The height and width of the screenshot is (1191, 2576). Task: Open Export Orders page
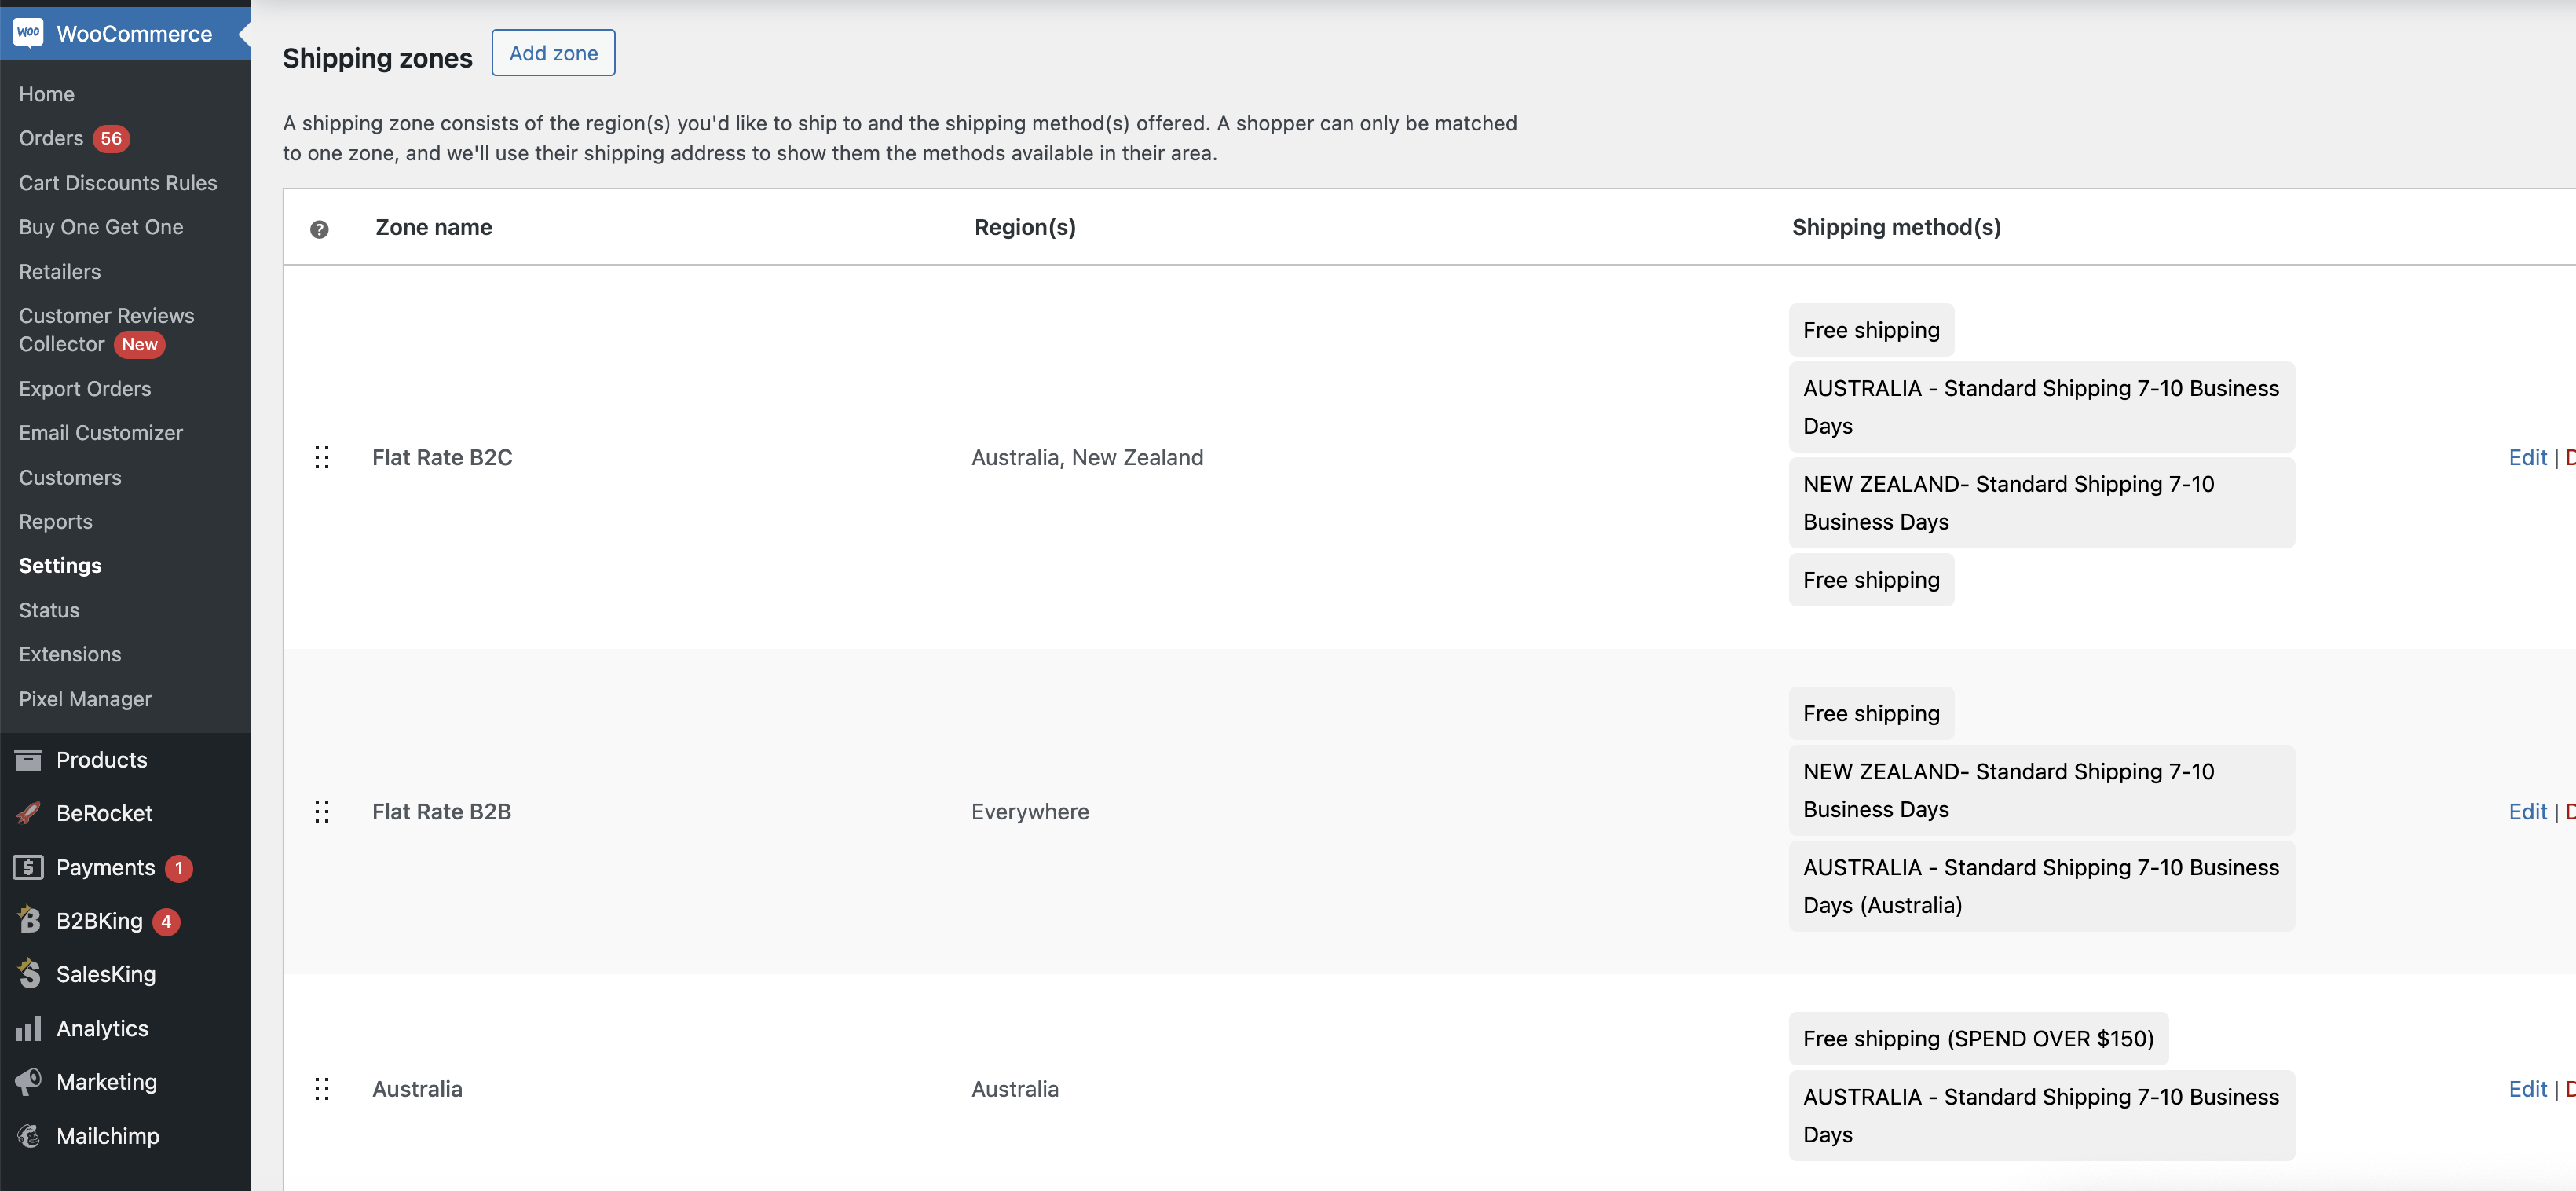pyautogui.click(x=85, y=388)
